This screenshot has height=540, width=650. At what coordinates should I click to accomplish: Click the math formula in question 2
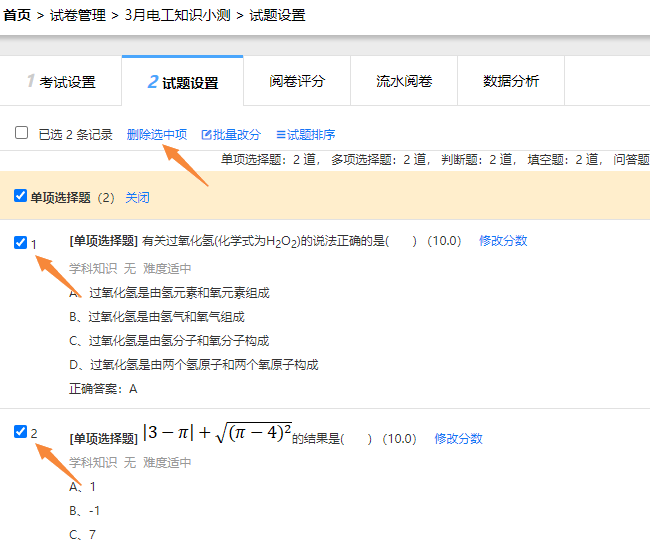[216, 433]
